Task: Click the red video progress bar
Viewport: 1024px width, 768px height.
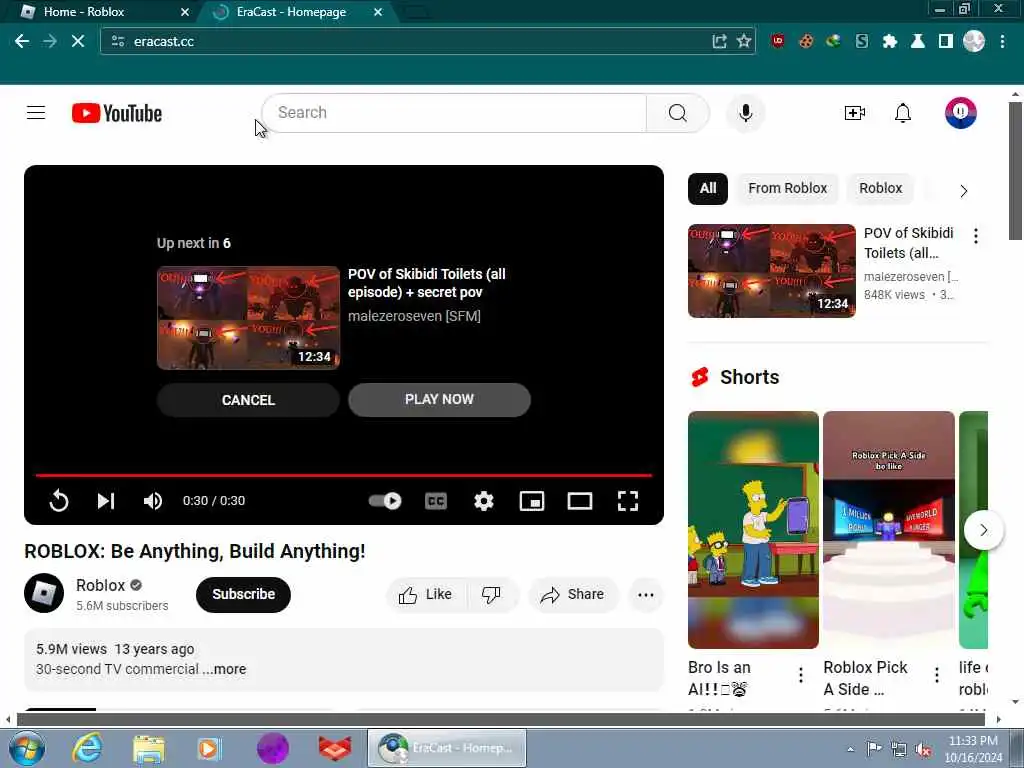Action: click(344, 475)
